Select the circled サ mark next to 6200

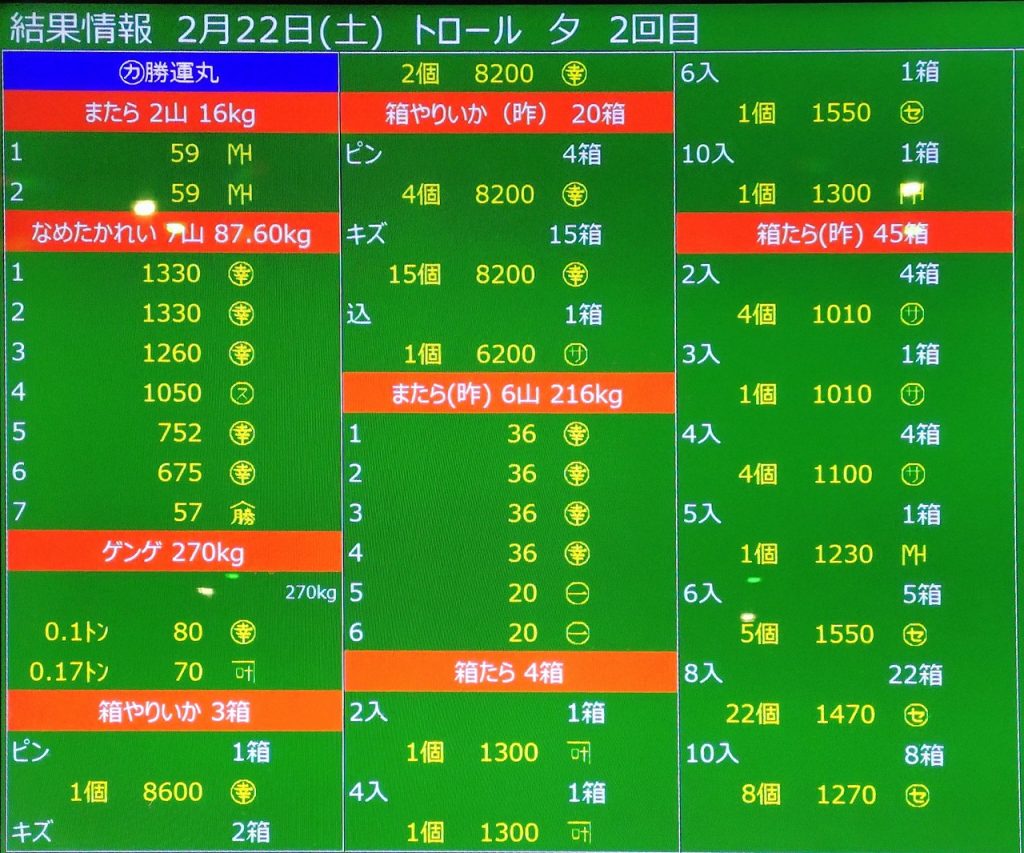[576, 354]
